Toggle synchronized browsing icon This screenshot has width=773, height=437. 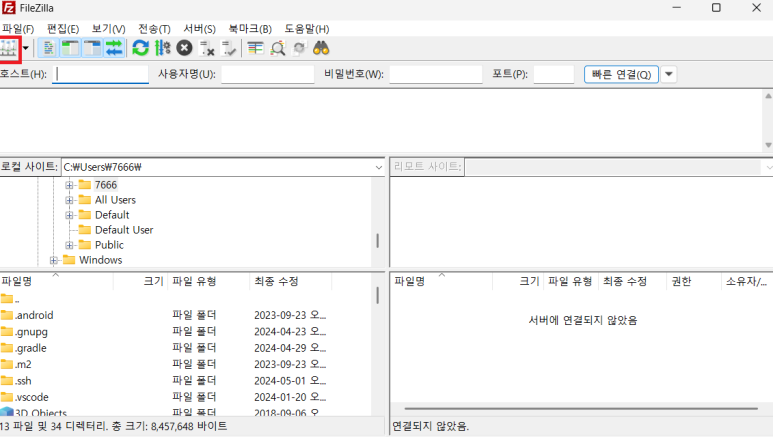pyautogui.click(x=299, y=48)
